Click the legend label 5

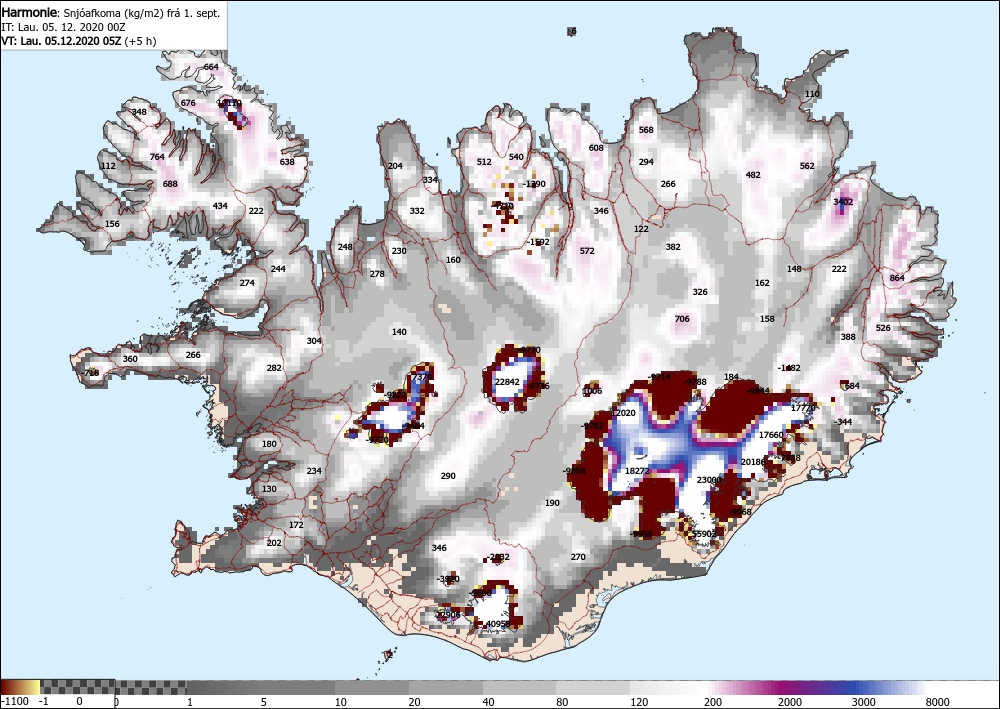tap(263, 701)
